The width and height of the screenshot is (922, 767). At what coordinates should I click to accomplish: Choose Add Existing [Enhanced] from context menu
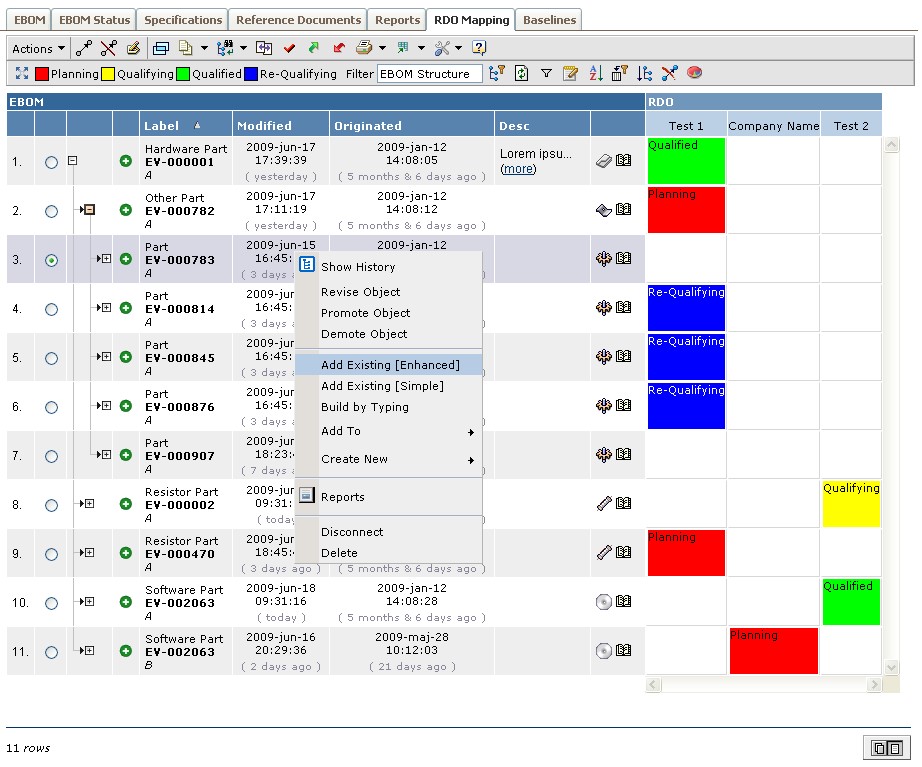(x=390, y=365)
